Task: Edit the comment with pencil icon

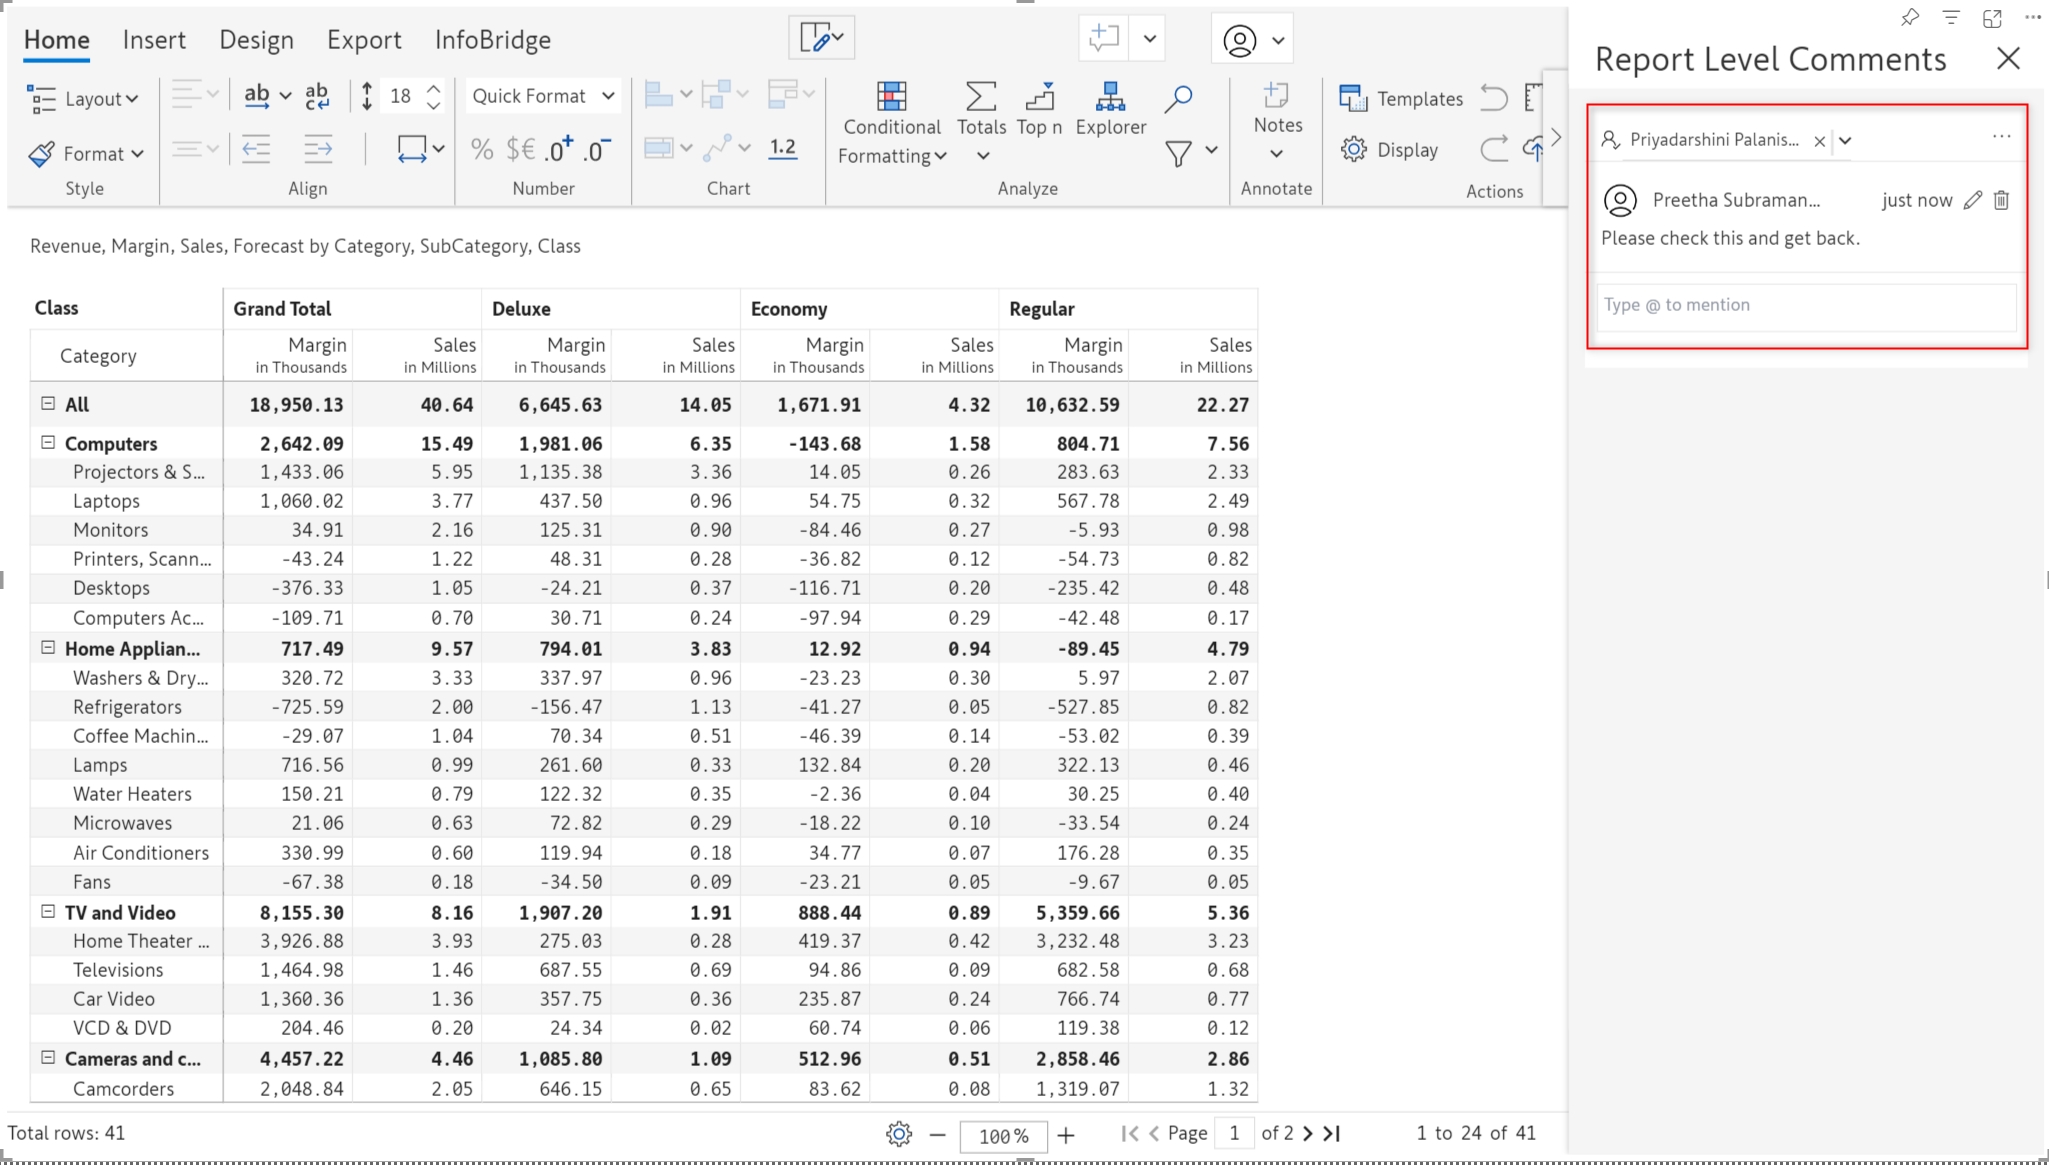Action: tap(1972, 200)
